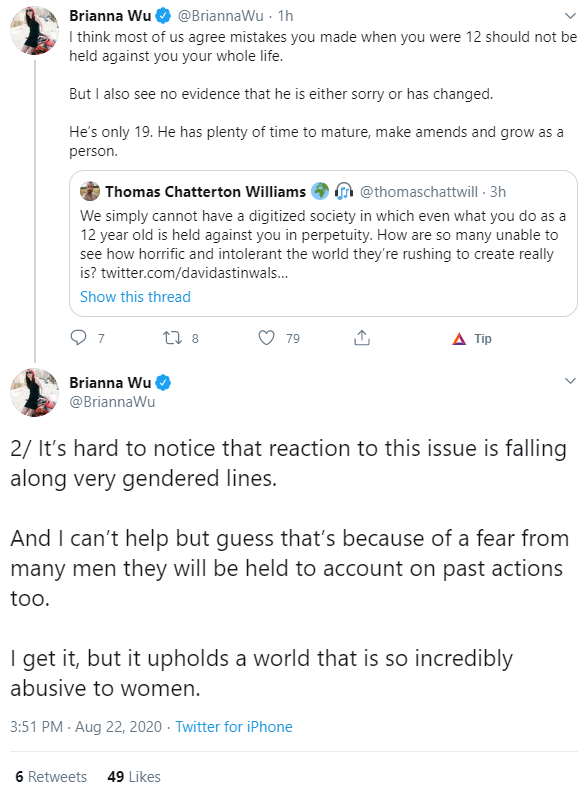Open Brianna Wu's avatar on the first tweet
The image size is (588, 796).
[x=35, y=30]
